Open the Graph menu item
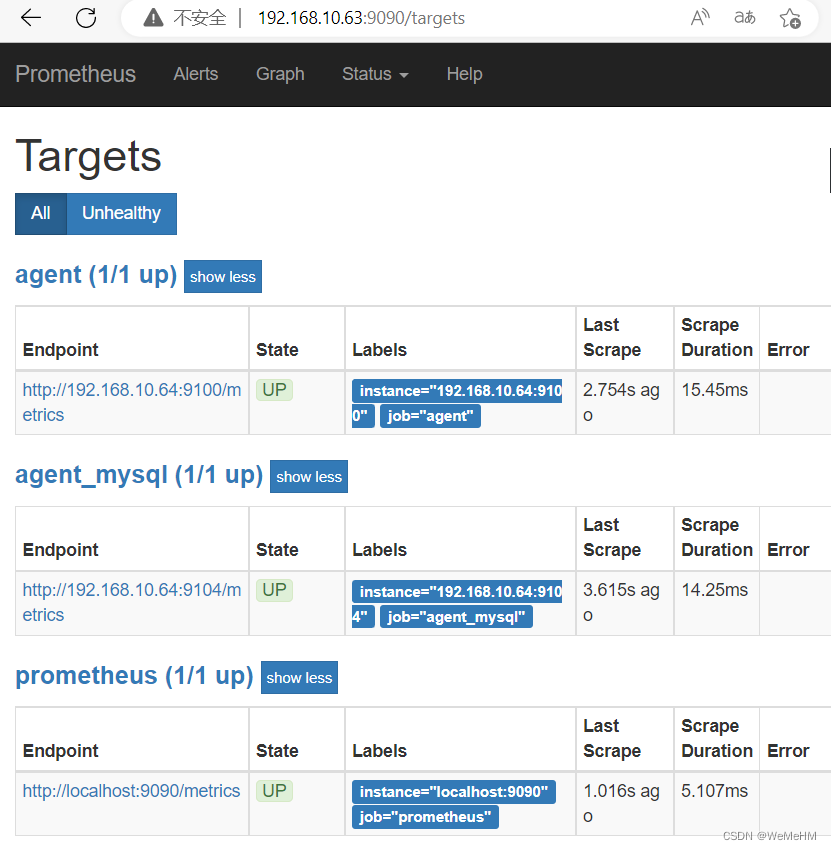This screenshot has height=850, width=831. [280, 74]
